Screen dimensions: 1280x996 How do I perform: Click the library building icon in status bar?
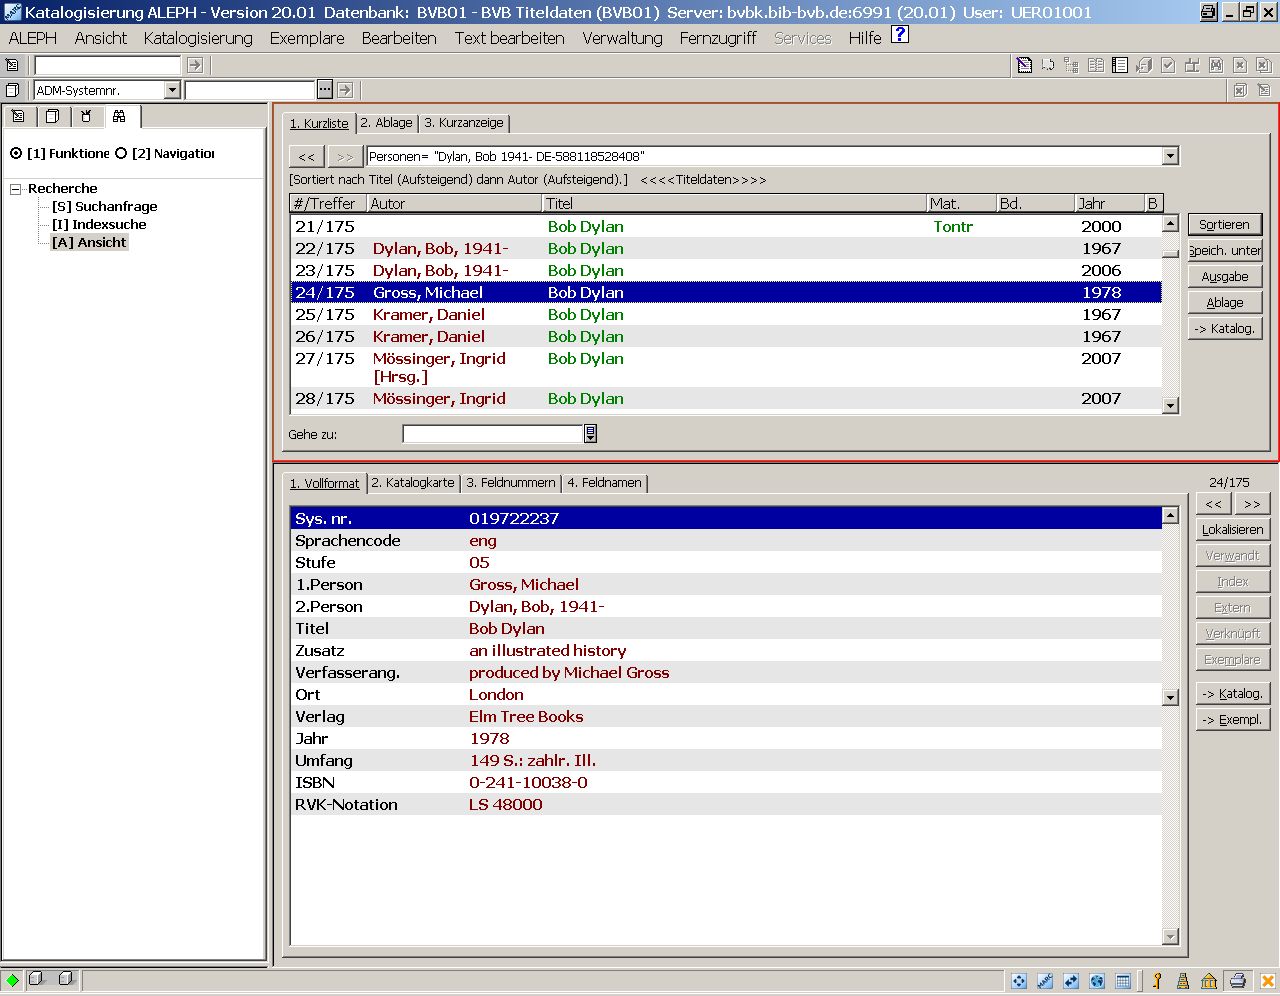click(x=1209, y=981)
